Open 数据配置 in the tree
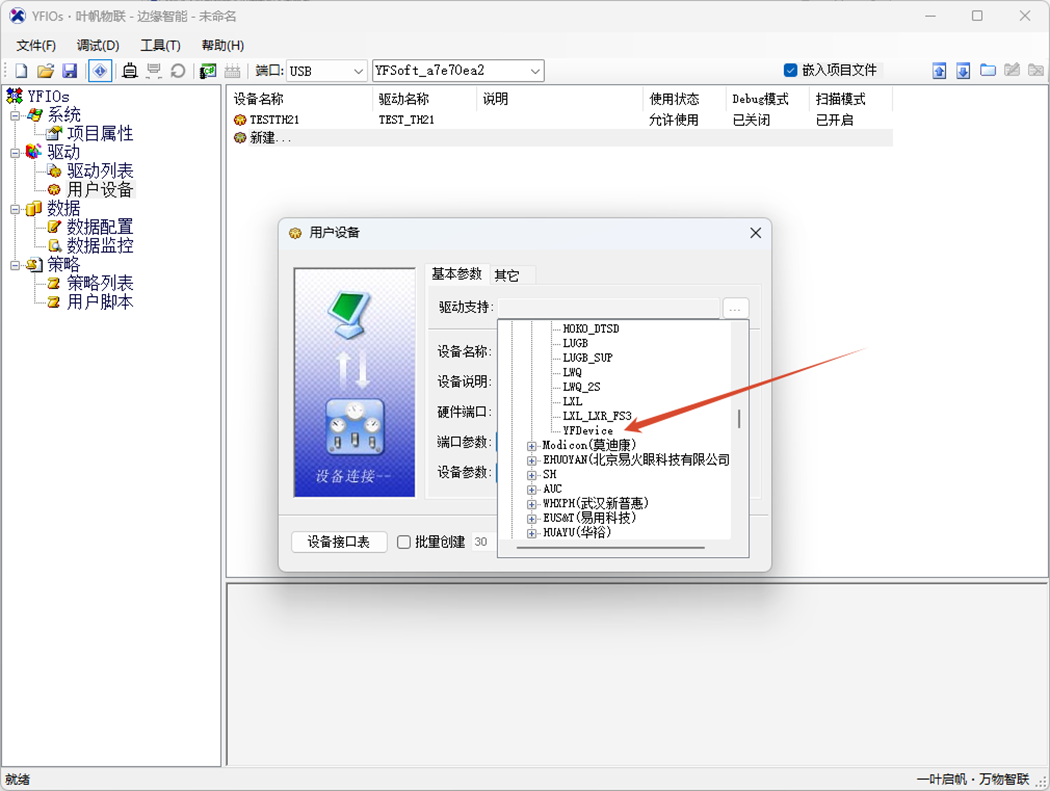 coord(100,227)
